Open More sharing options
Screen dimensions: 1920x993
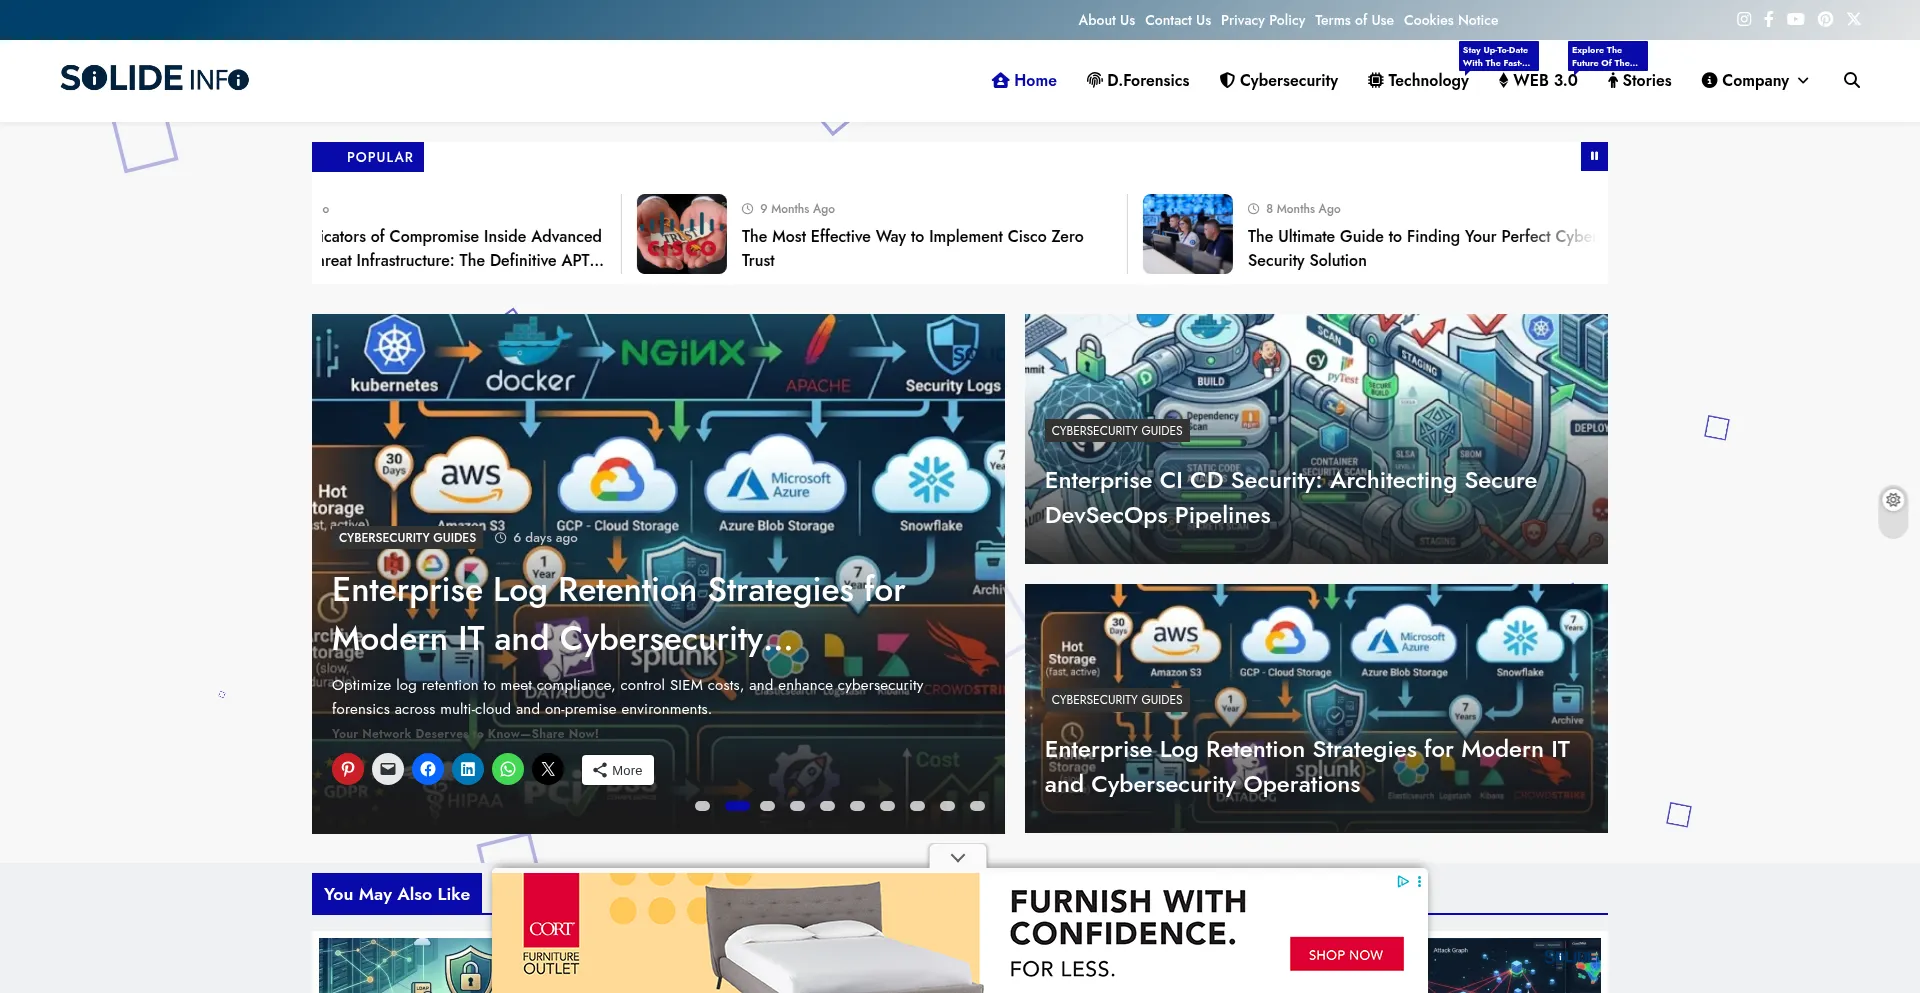618,770
